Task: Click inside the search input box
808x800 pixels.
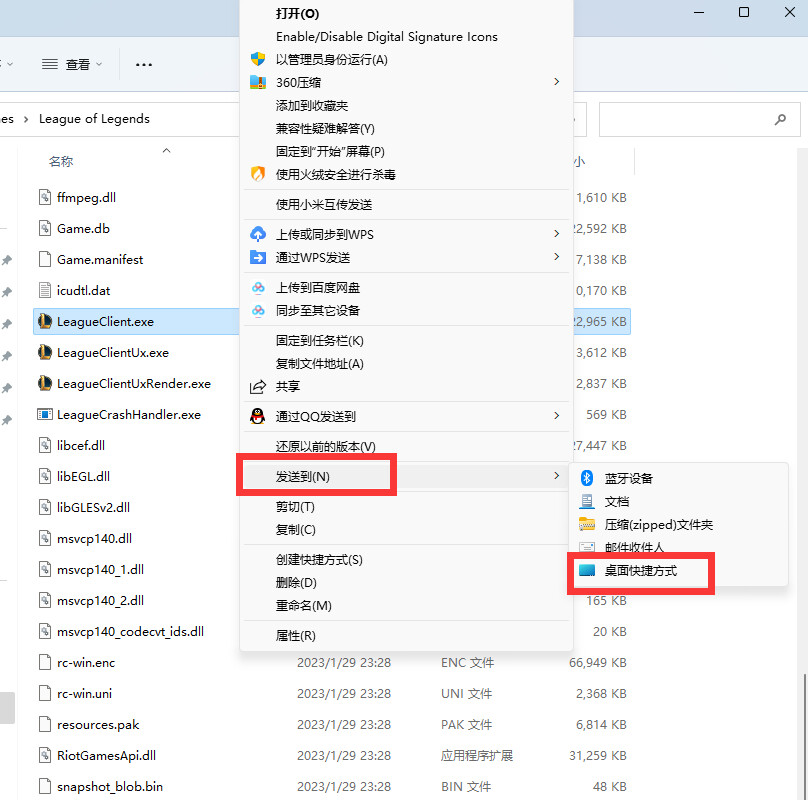Action: click(x=699, y=119)
